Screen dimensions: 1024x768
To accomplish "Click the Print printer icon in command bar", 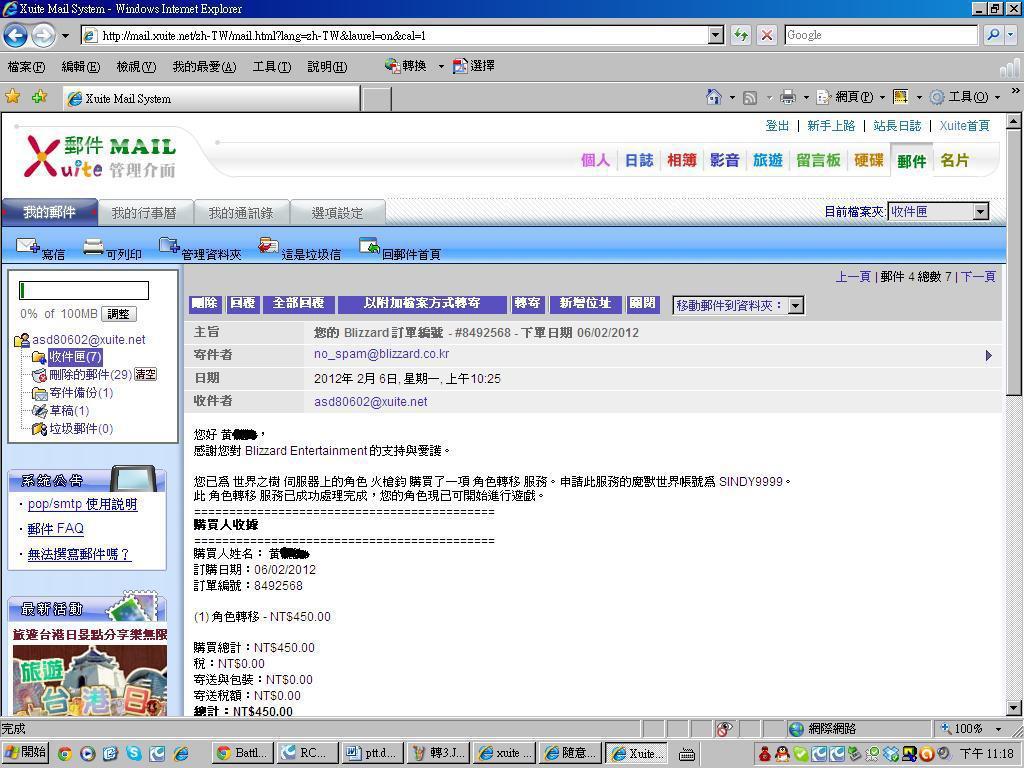I will [x=788, y=97].
